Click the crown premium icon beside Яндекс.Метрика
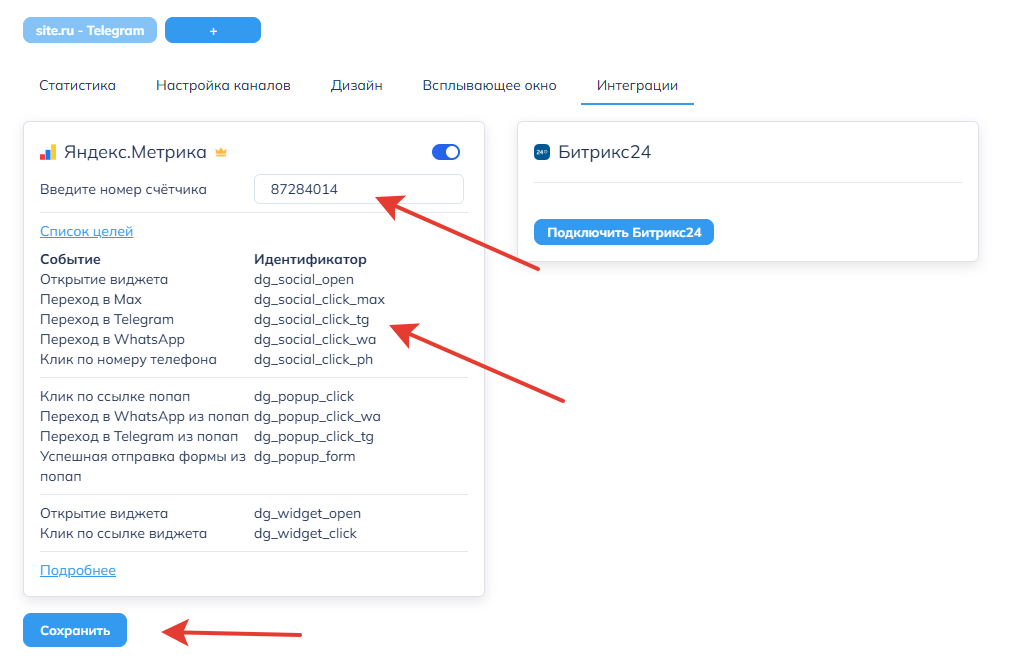The image size is (1033, 659). (x=222, y=153)
